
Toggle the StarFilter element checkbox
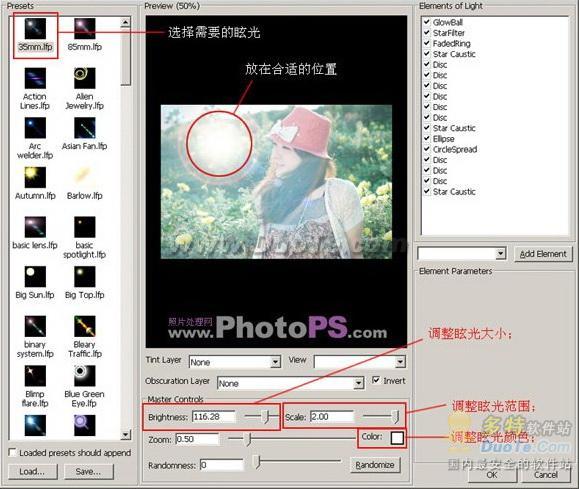click(x=426, y=33)
